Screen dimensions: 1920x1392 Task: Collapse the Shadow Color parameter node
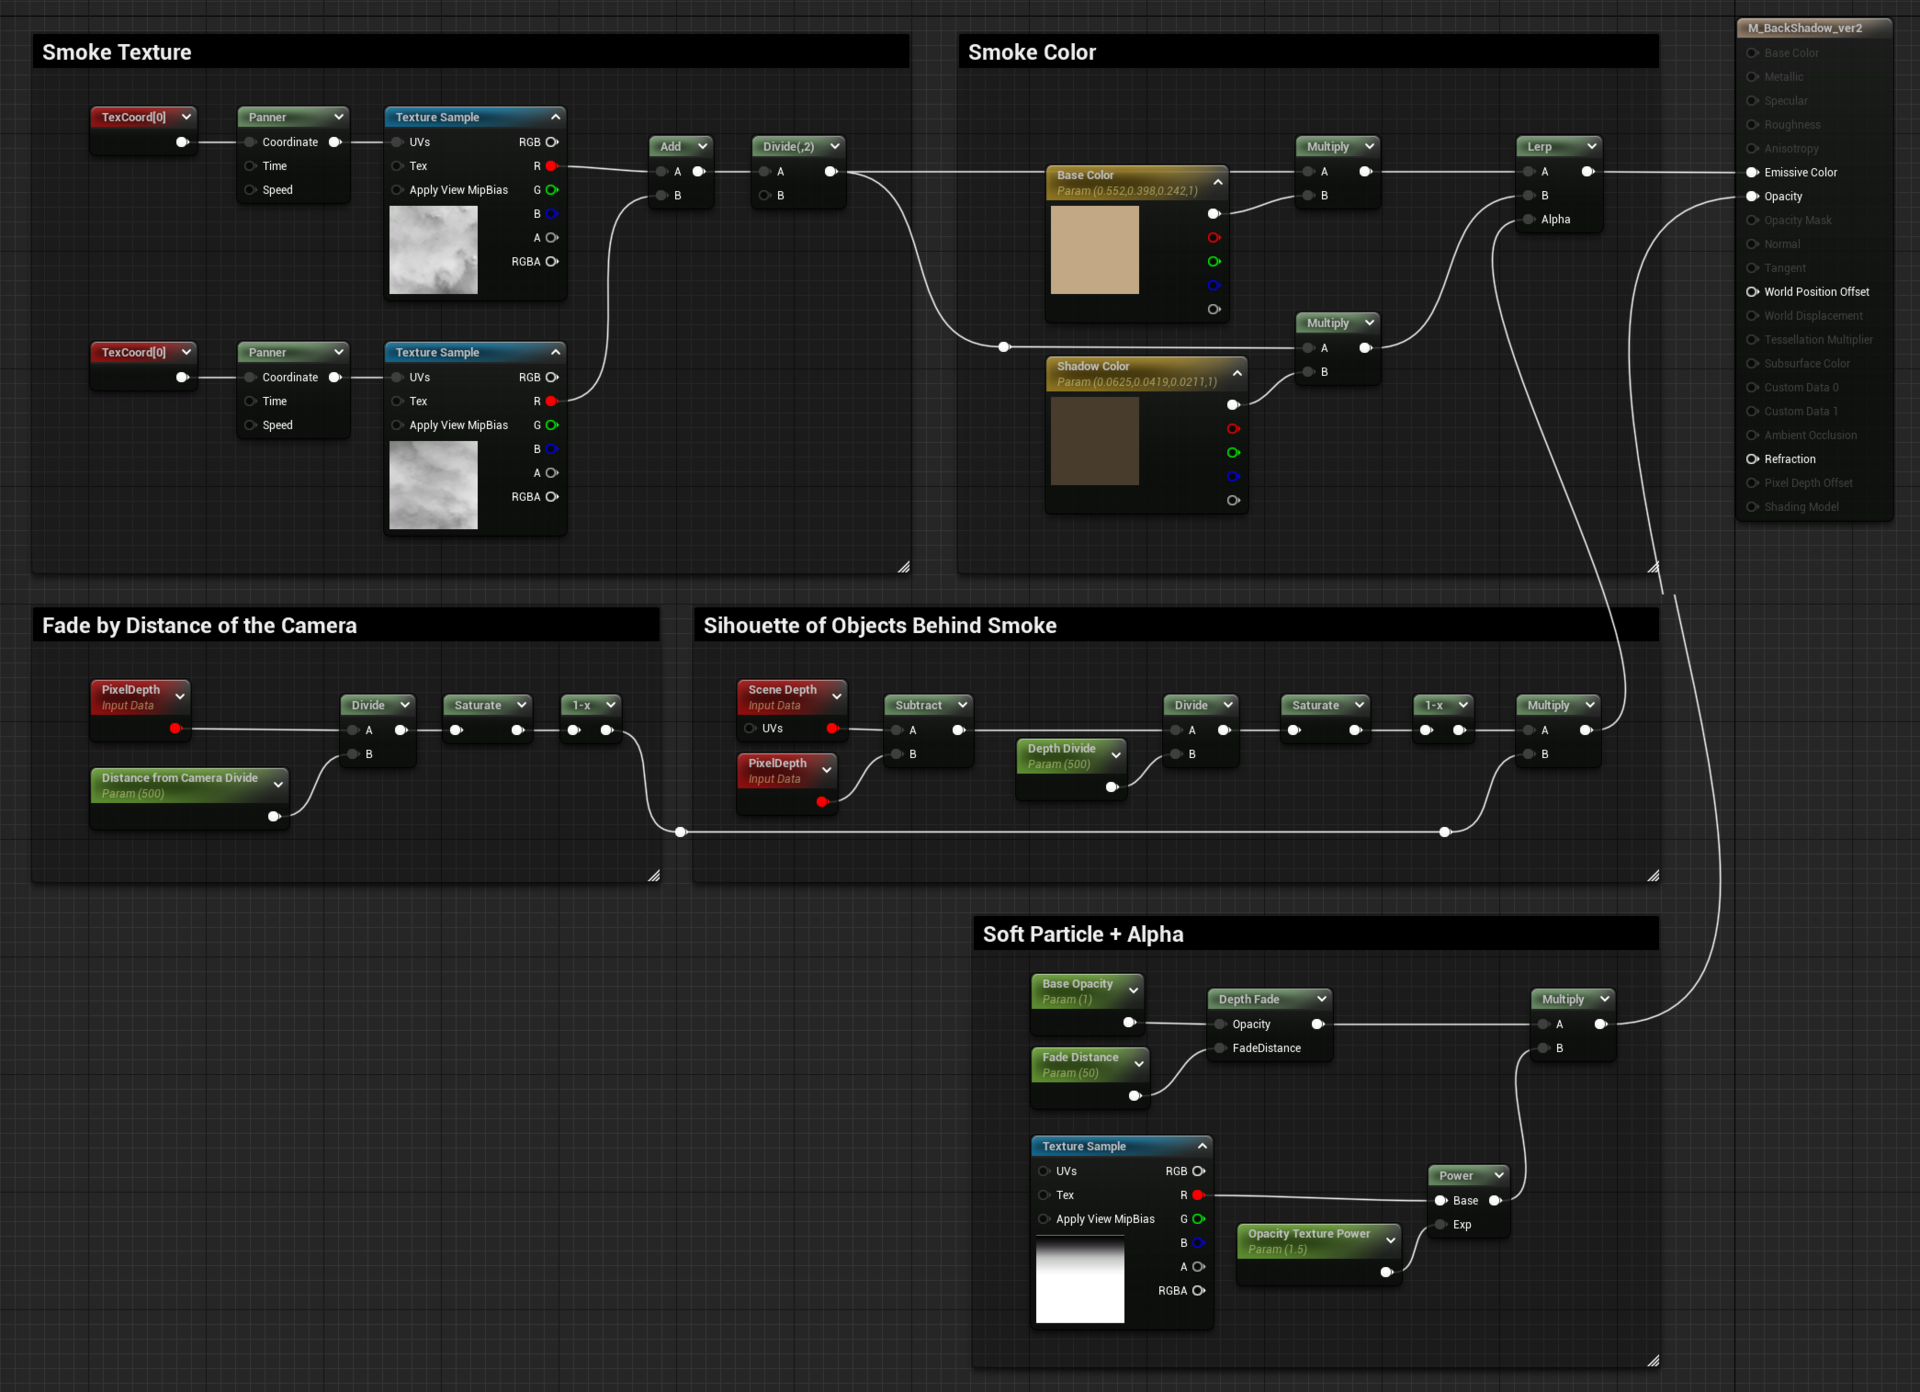point(1237,373)
